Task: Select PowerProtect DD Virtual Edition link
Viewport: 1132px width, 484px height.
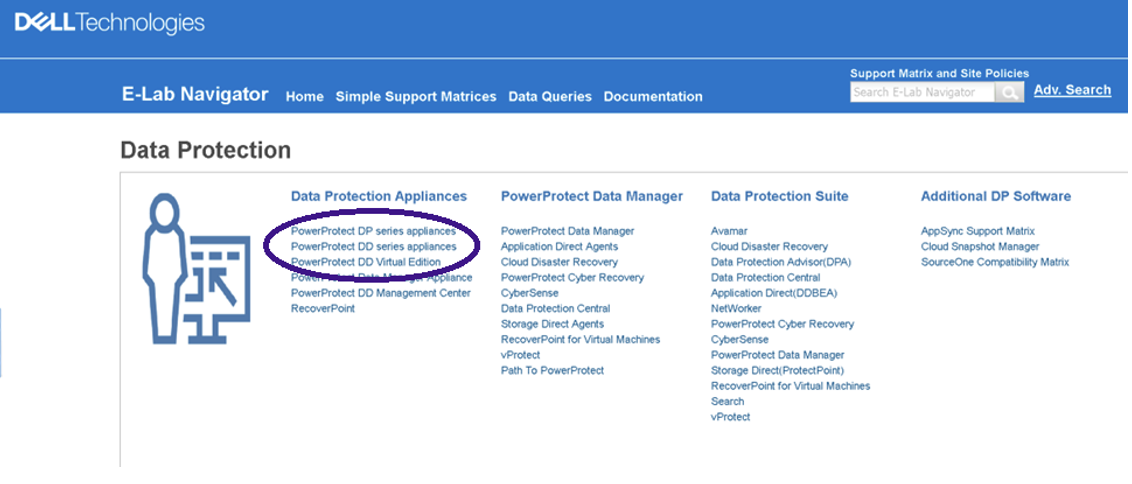Action: pyautogui.click(x=365, y=262)
